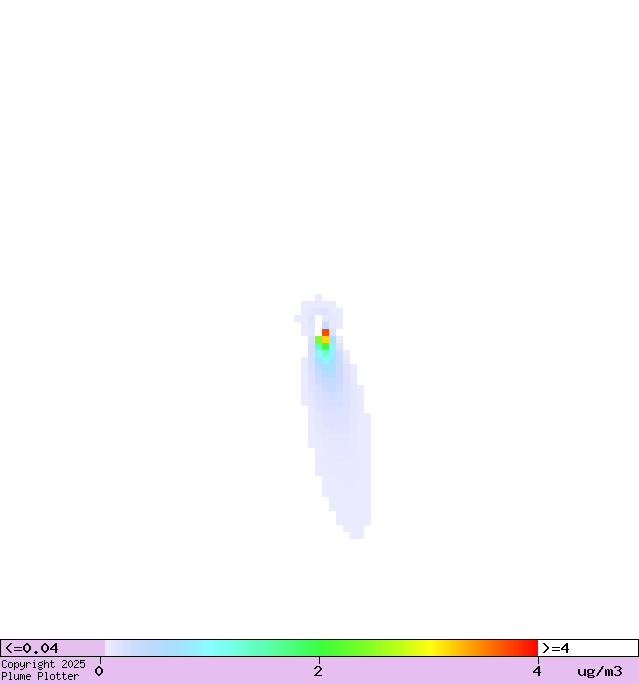This screenshot has width=639, height=684.
Task: Click the 'Plume Plotter' text
Action: (40, 676)
